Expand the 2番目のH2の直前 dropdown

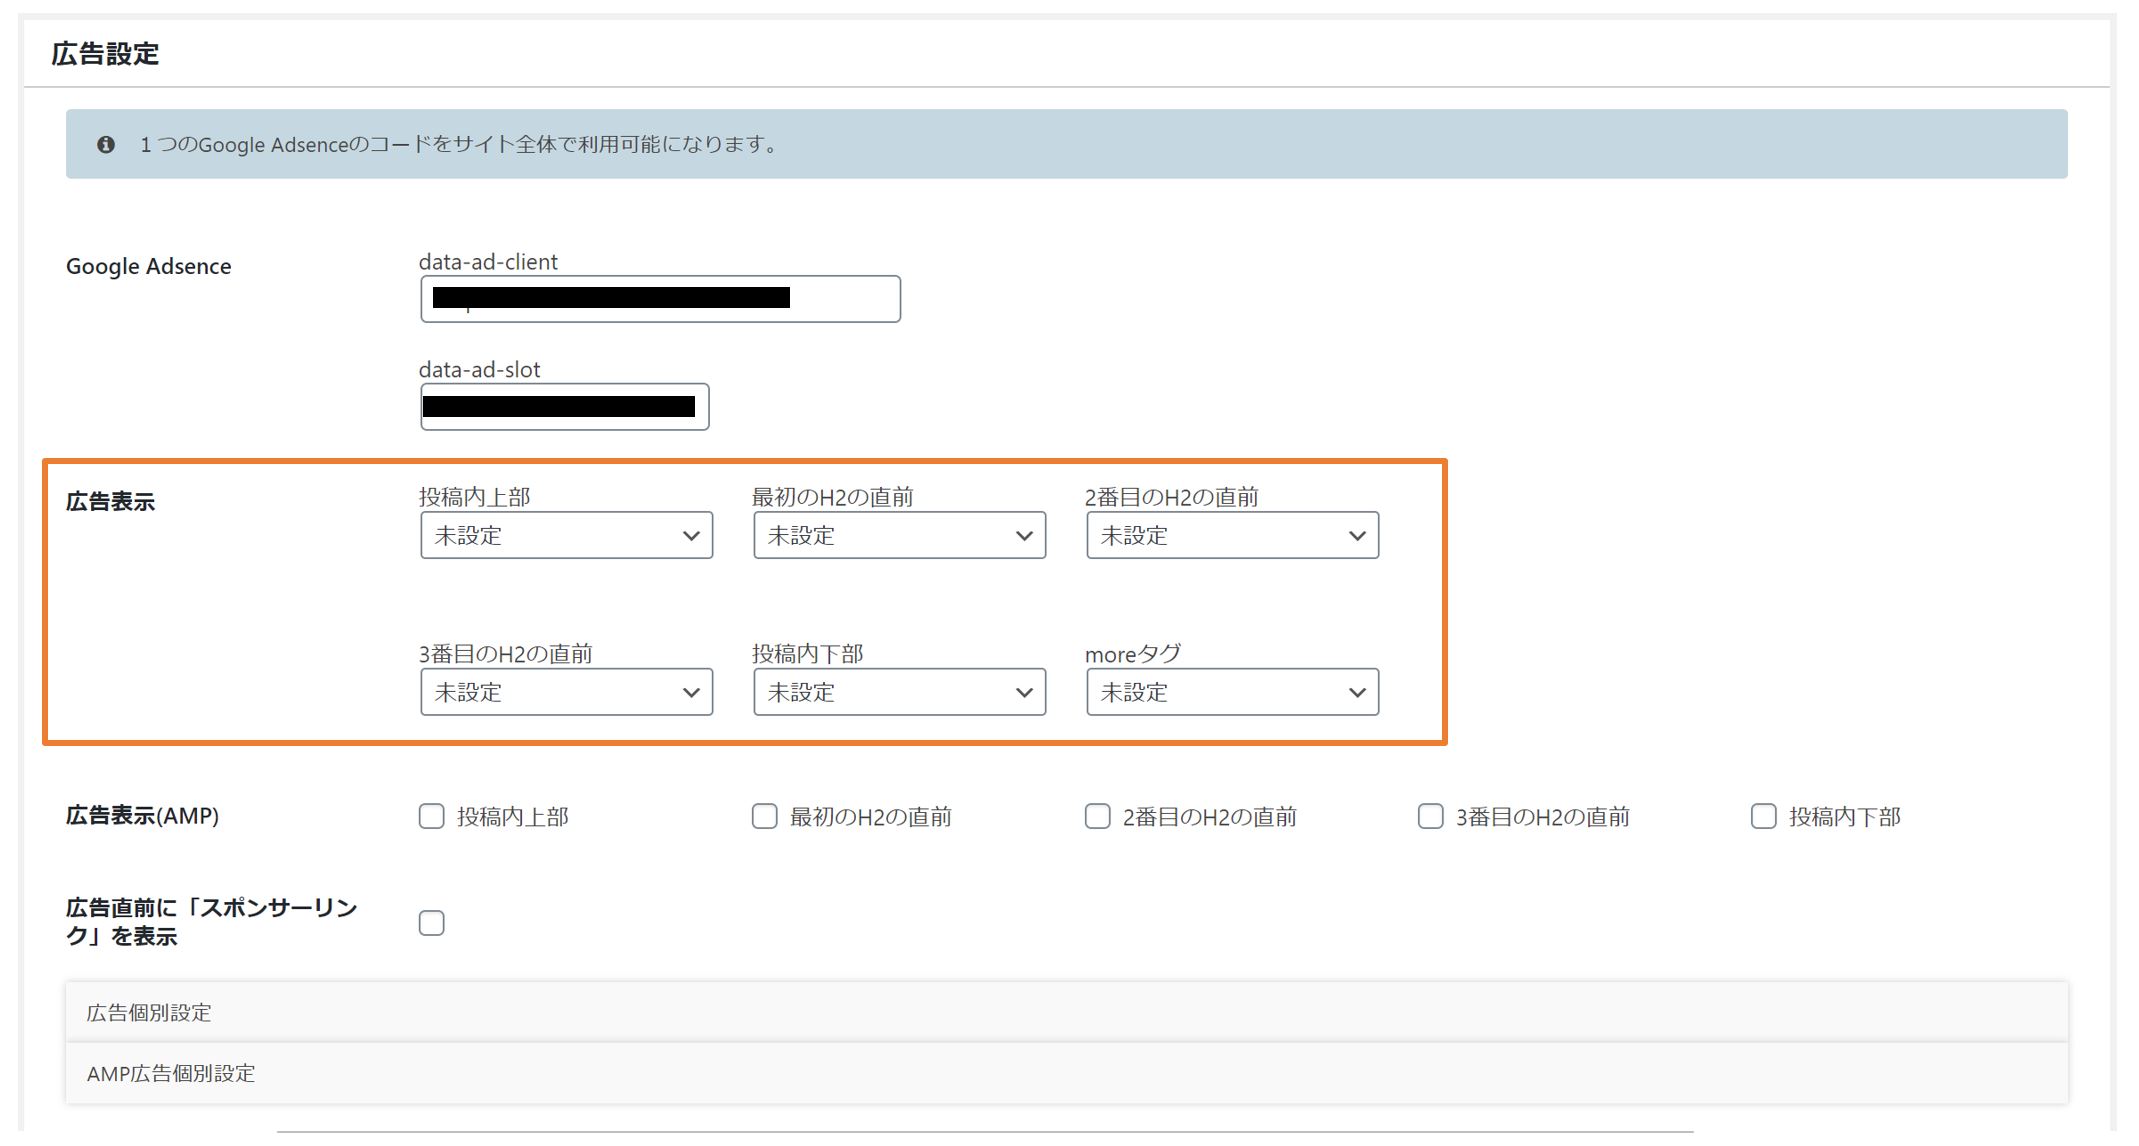1232,535
